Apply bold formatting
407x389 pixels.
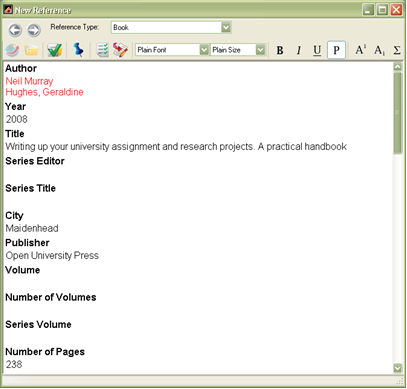click(x=280, y=50)
